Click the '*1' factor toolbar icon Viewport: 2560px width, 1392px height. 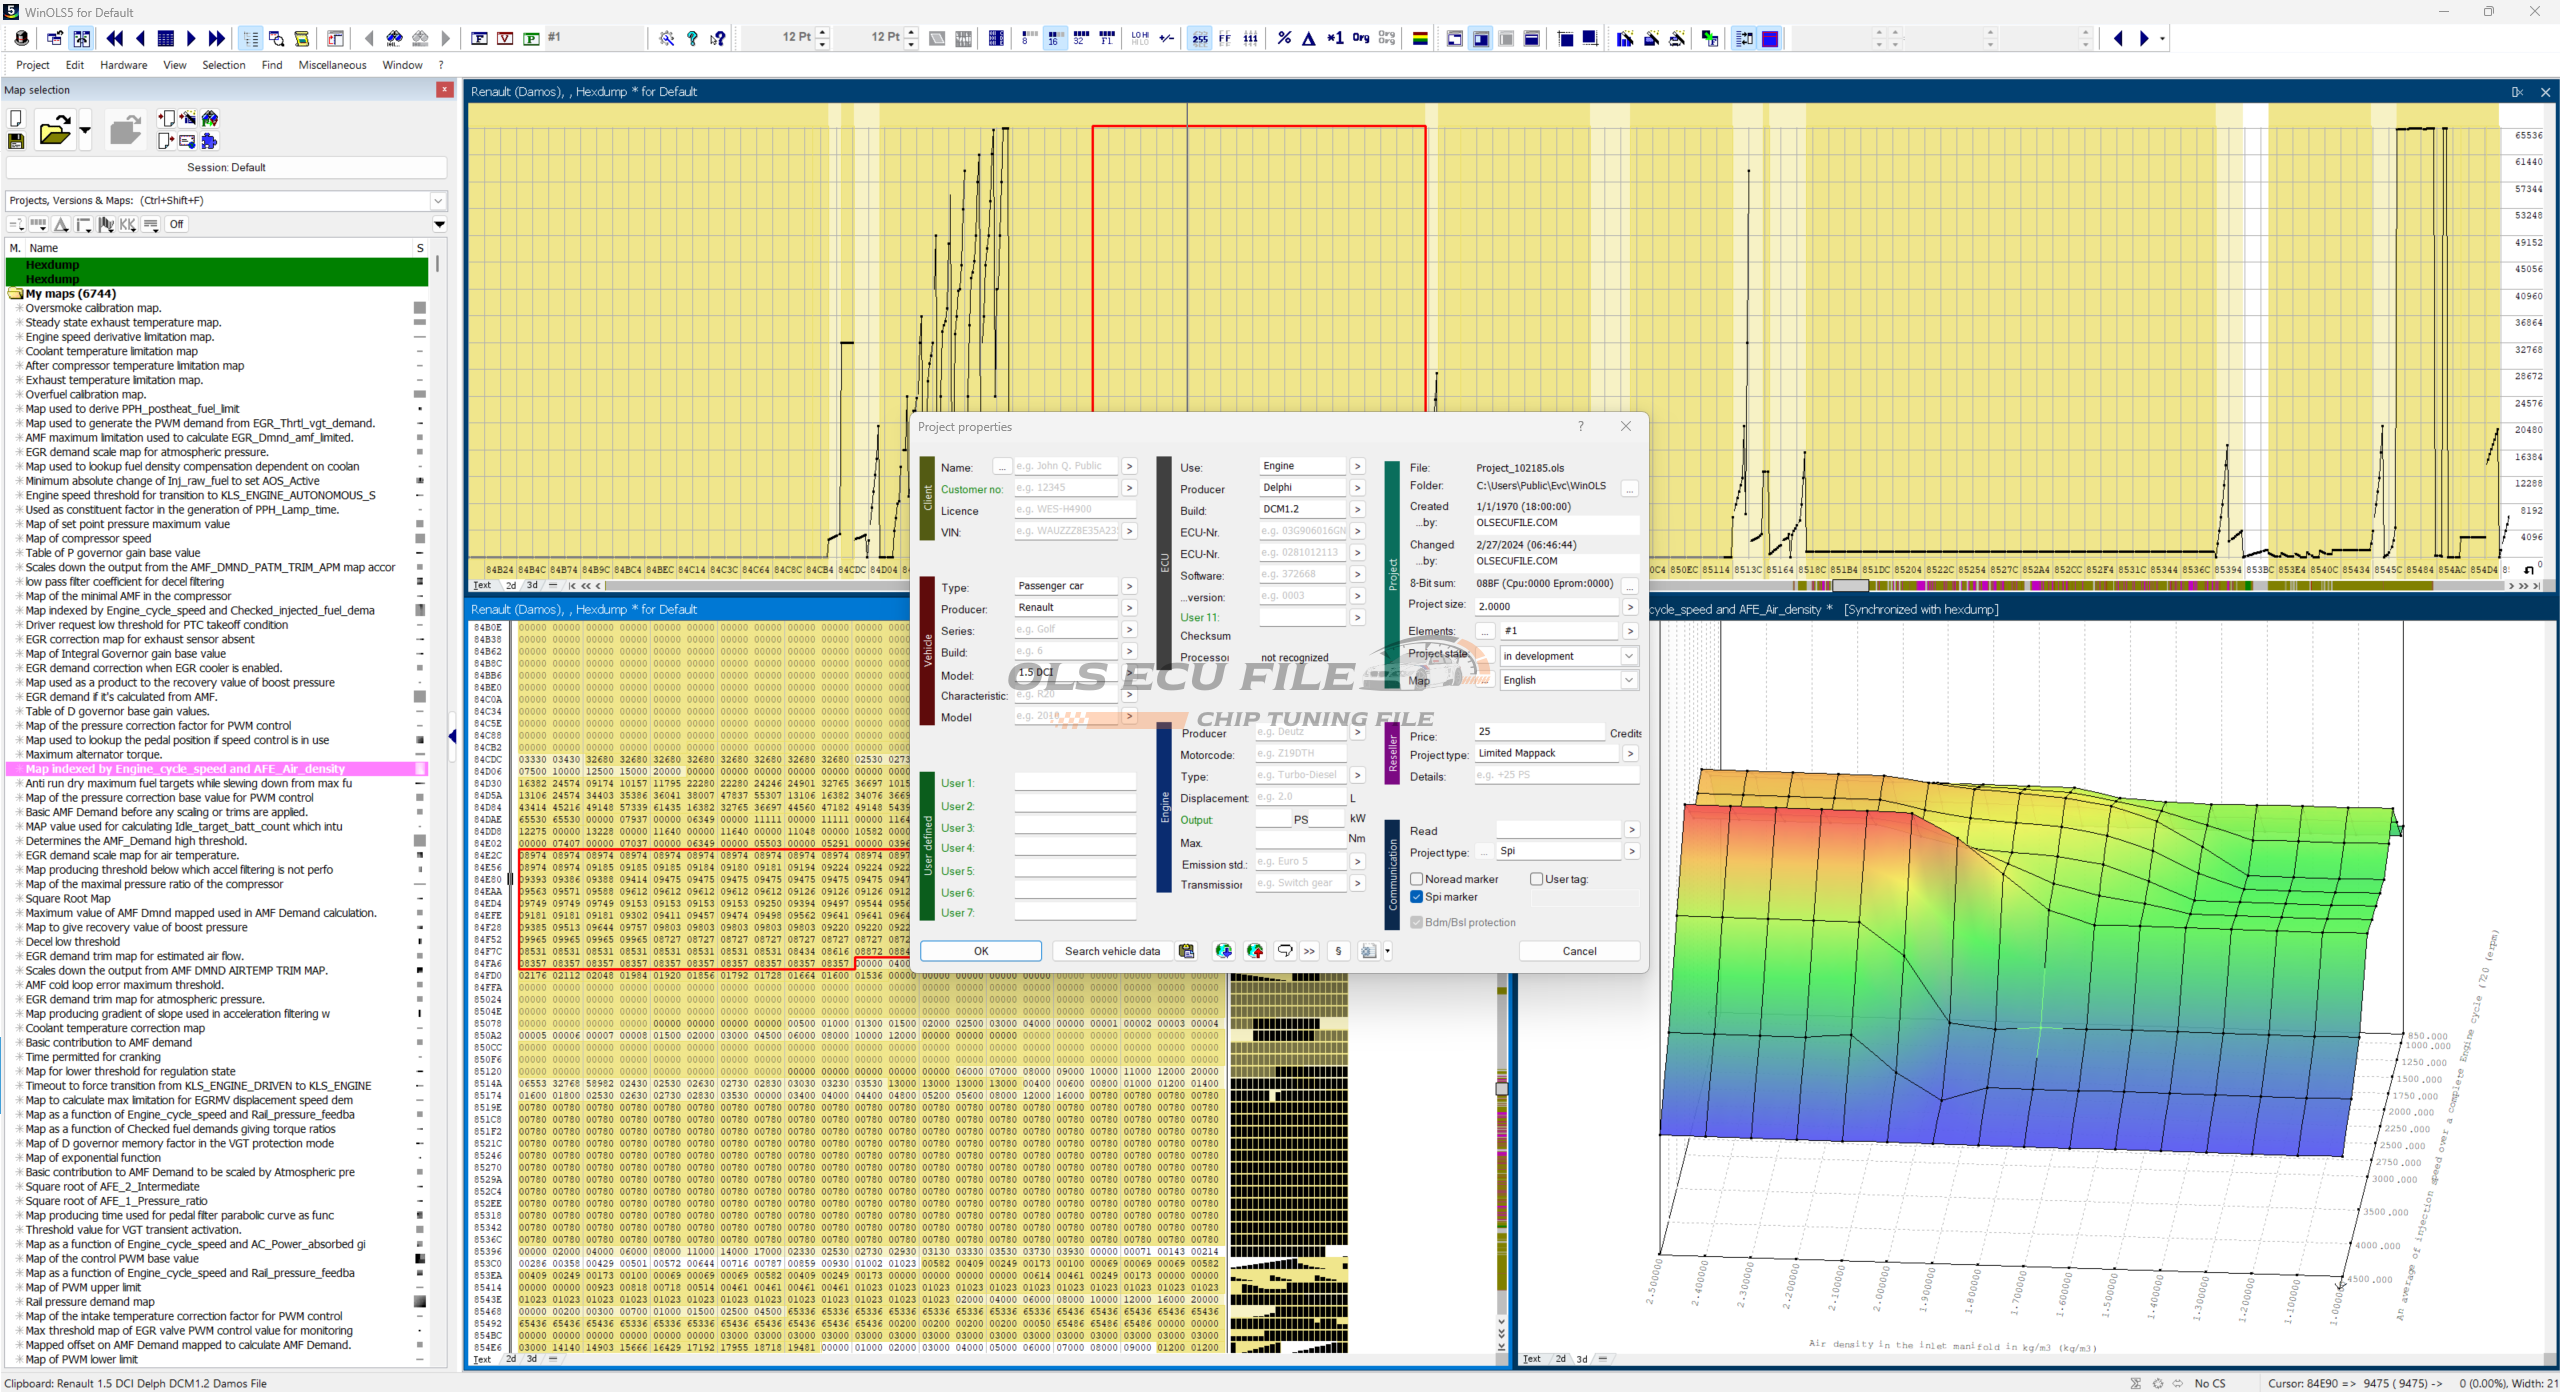click(x=1335, y=38)
